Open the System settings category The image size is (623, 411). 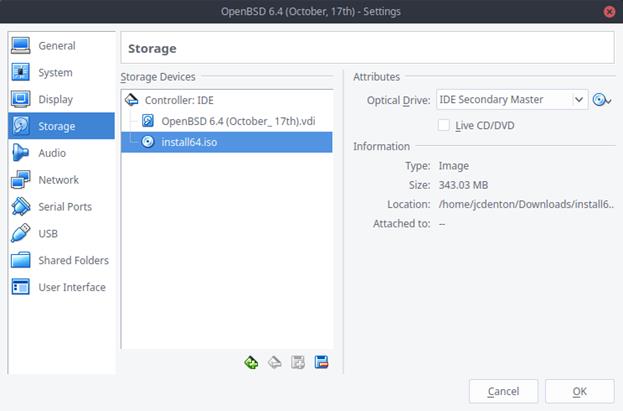[55, 73]
